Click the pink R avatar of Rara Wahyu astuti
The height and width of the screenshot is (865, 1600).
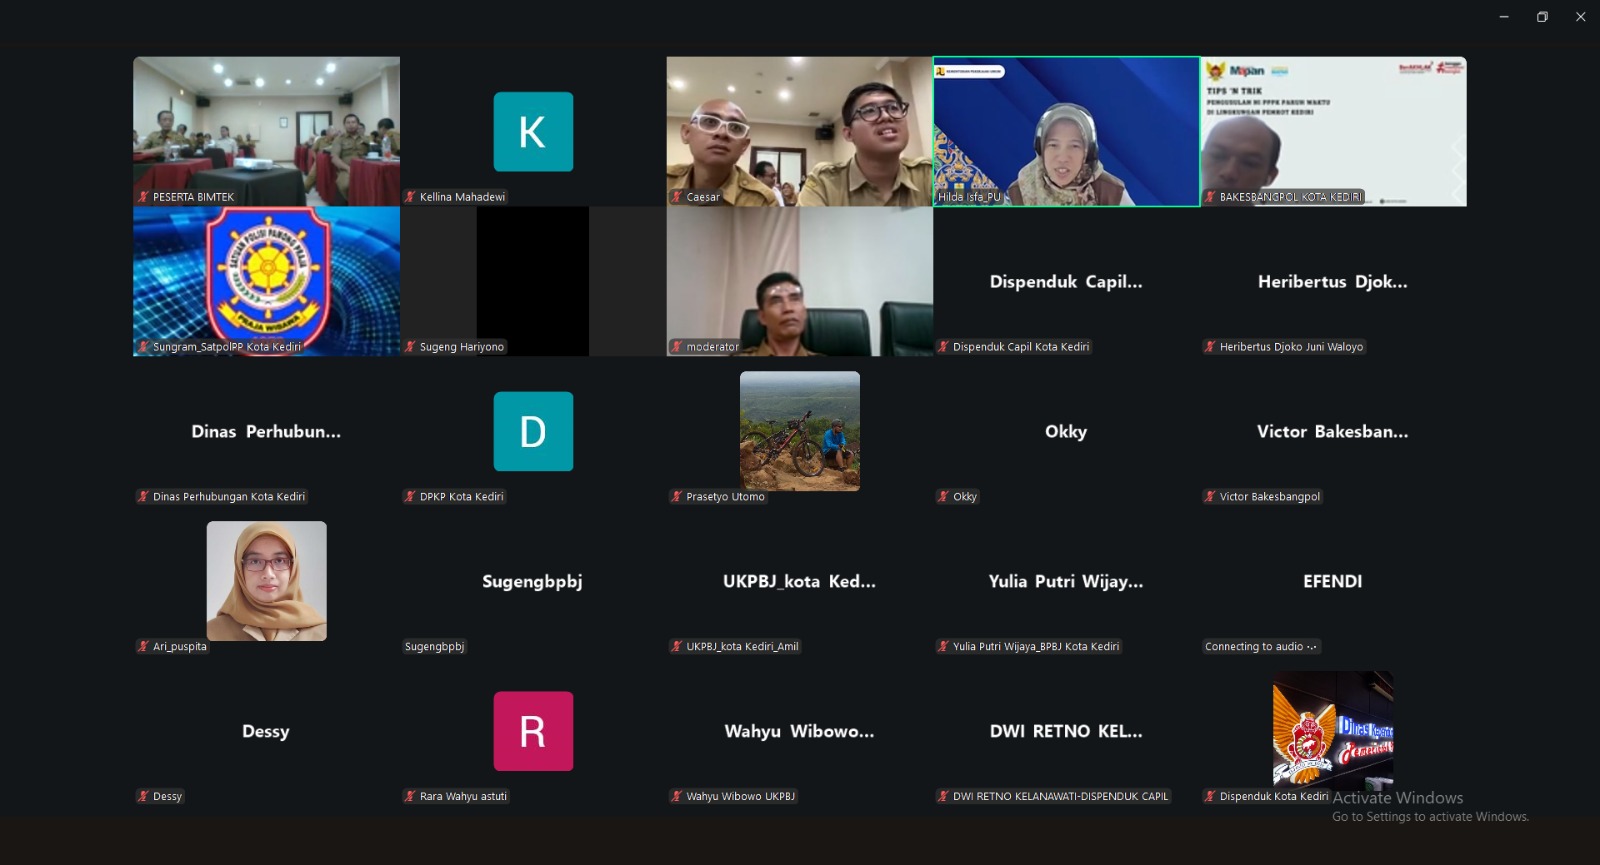click(x=533, y=731)
